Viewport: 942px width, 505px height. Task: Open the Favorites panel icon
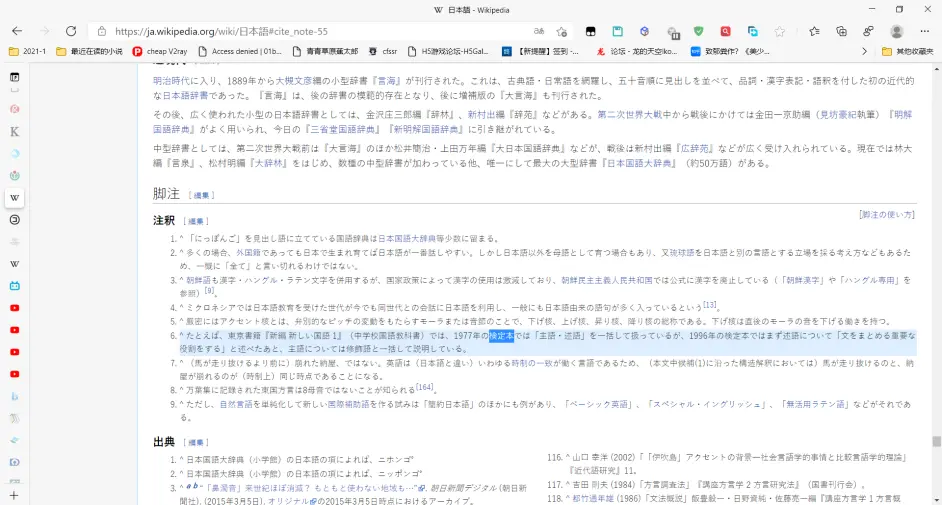pyautogui.click(x=814, y=31)
